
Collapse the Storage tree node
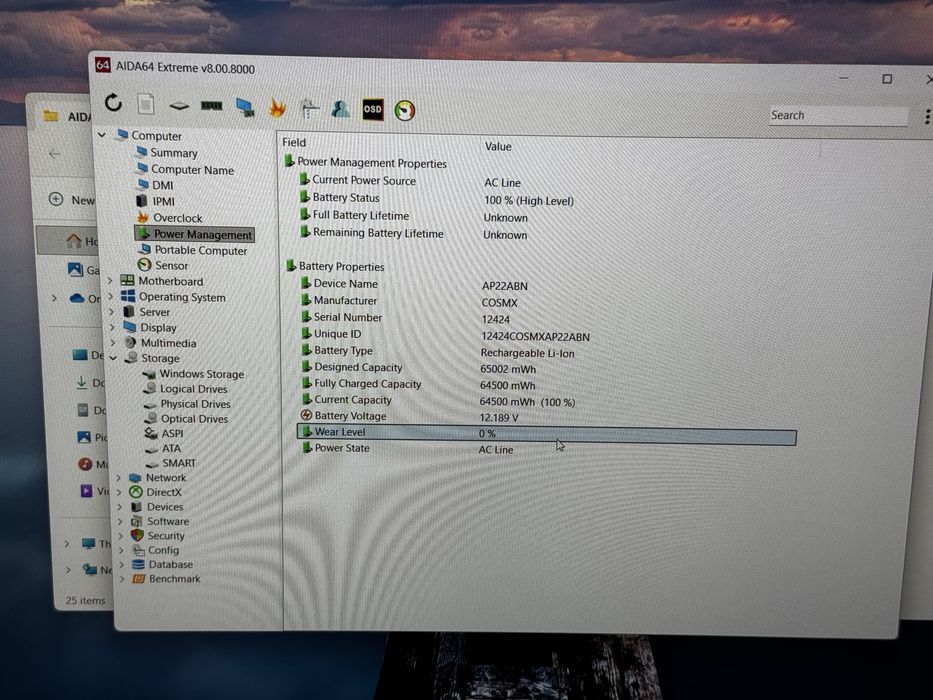point(113,358)
